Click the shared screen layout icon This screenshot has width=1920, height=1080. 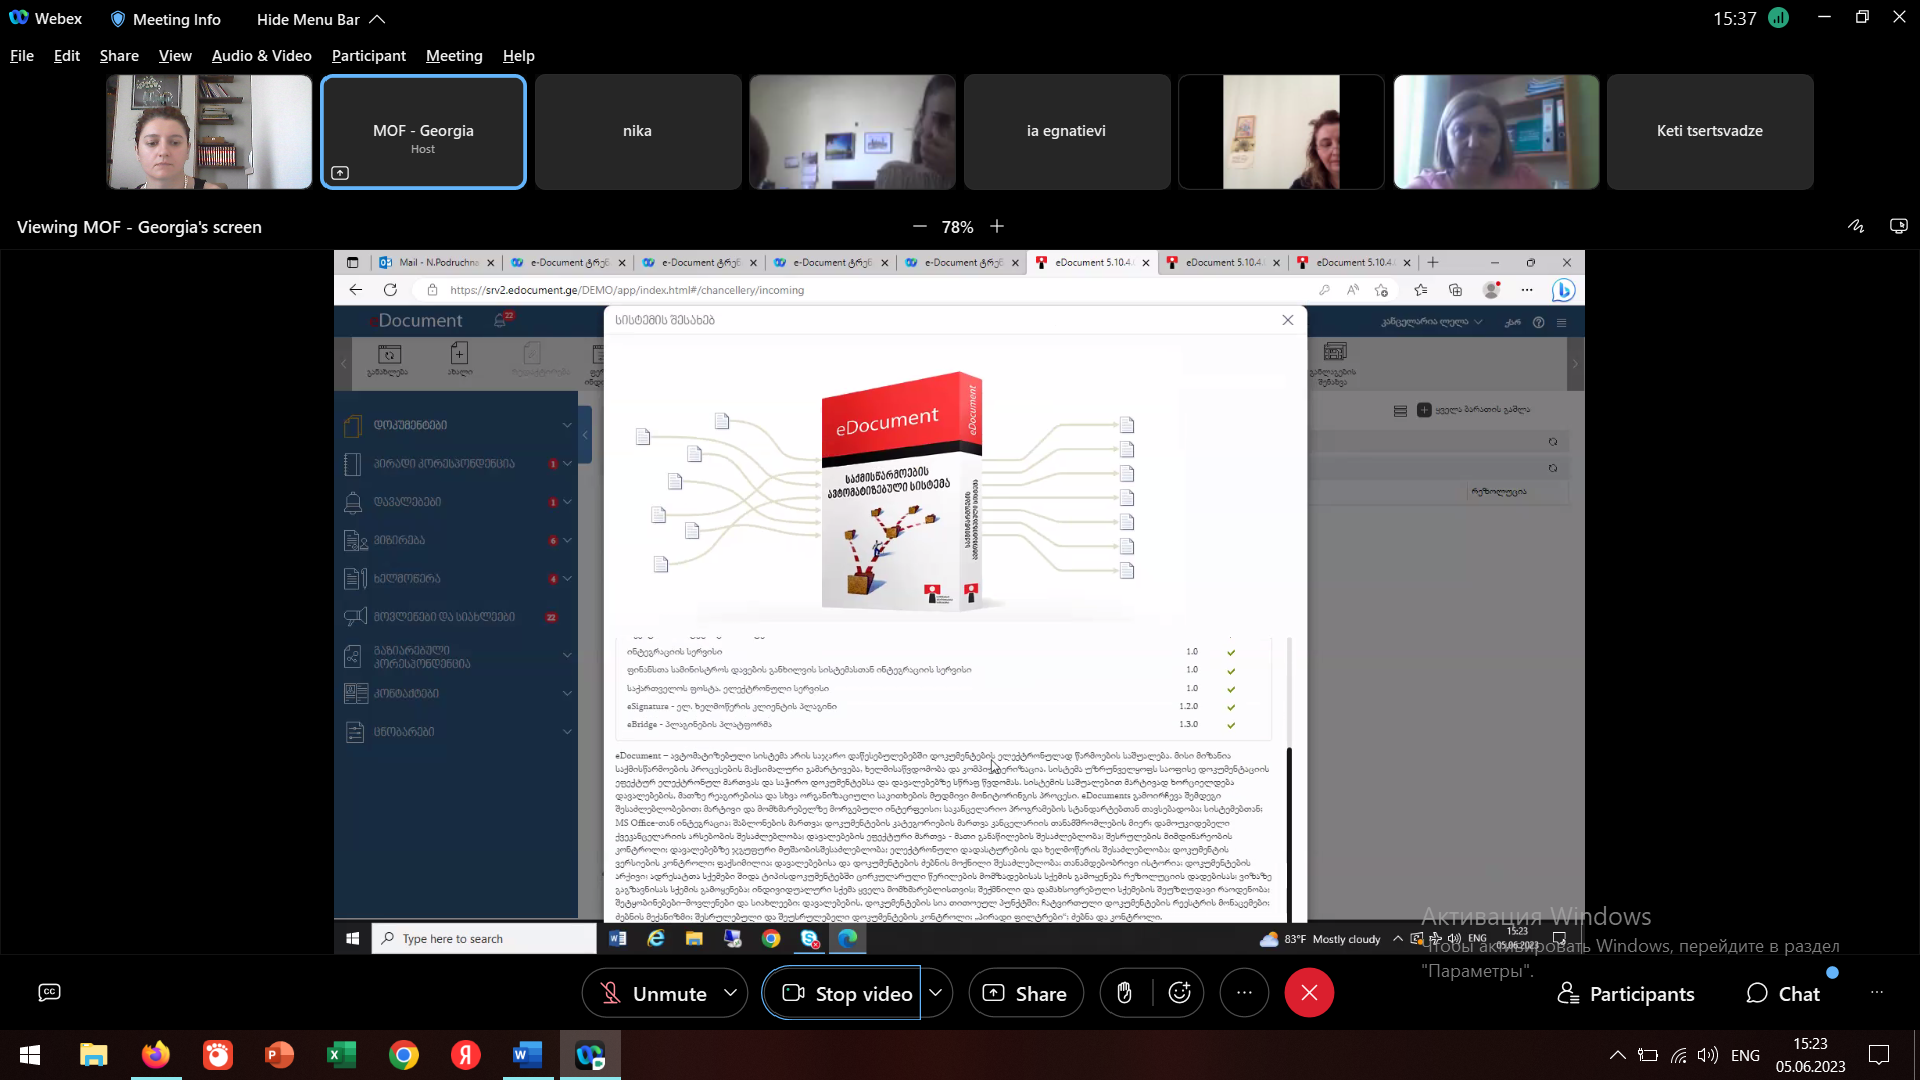pos(1898,226)
